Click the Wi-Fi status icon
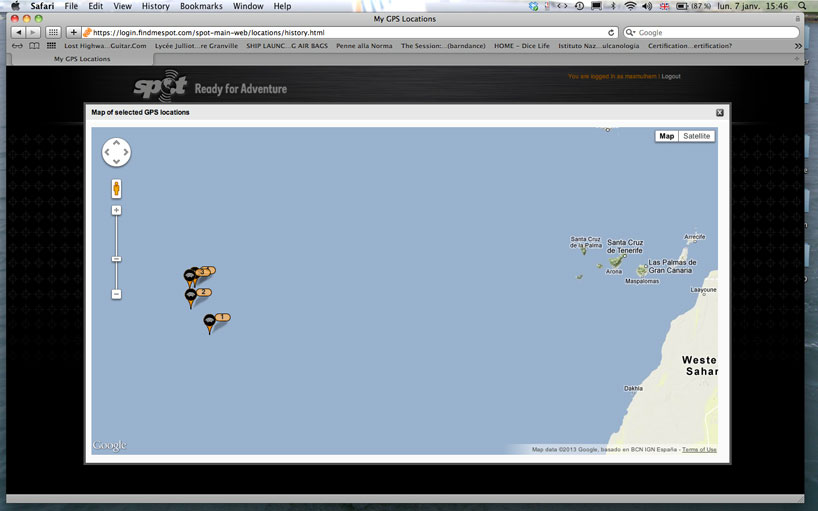 (x=630, y=6)
